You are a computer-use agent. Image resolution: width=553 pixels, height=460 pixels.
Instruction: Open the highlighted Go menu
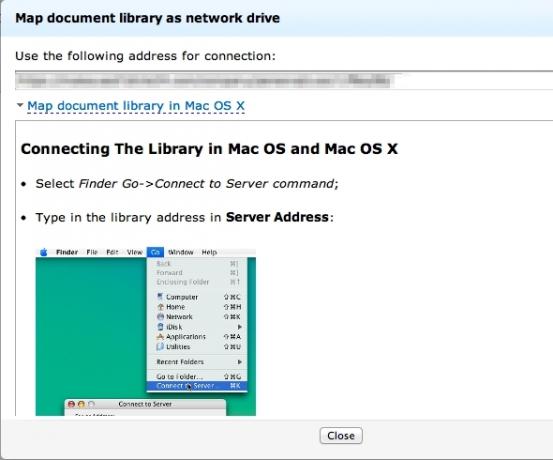pyautogui.click(x=155, y=252)
